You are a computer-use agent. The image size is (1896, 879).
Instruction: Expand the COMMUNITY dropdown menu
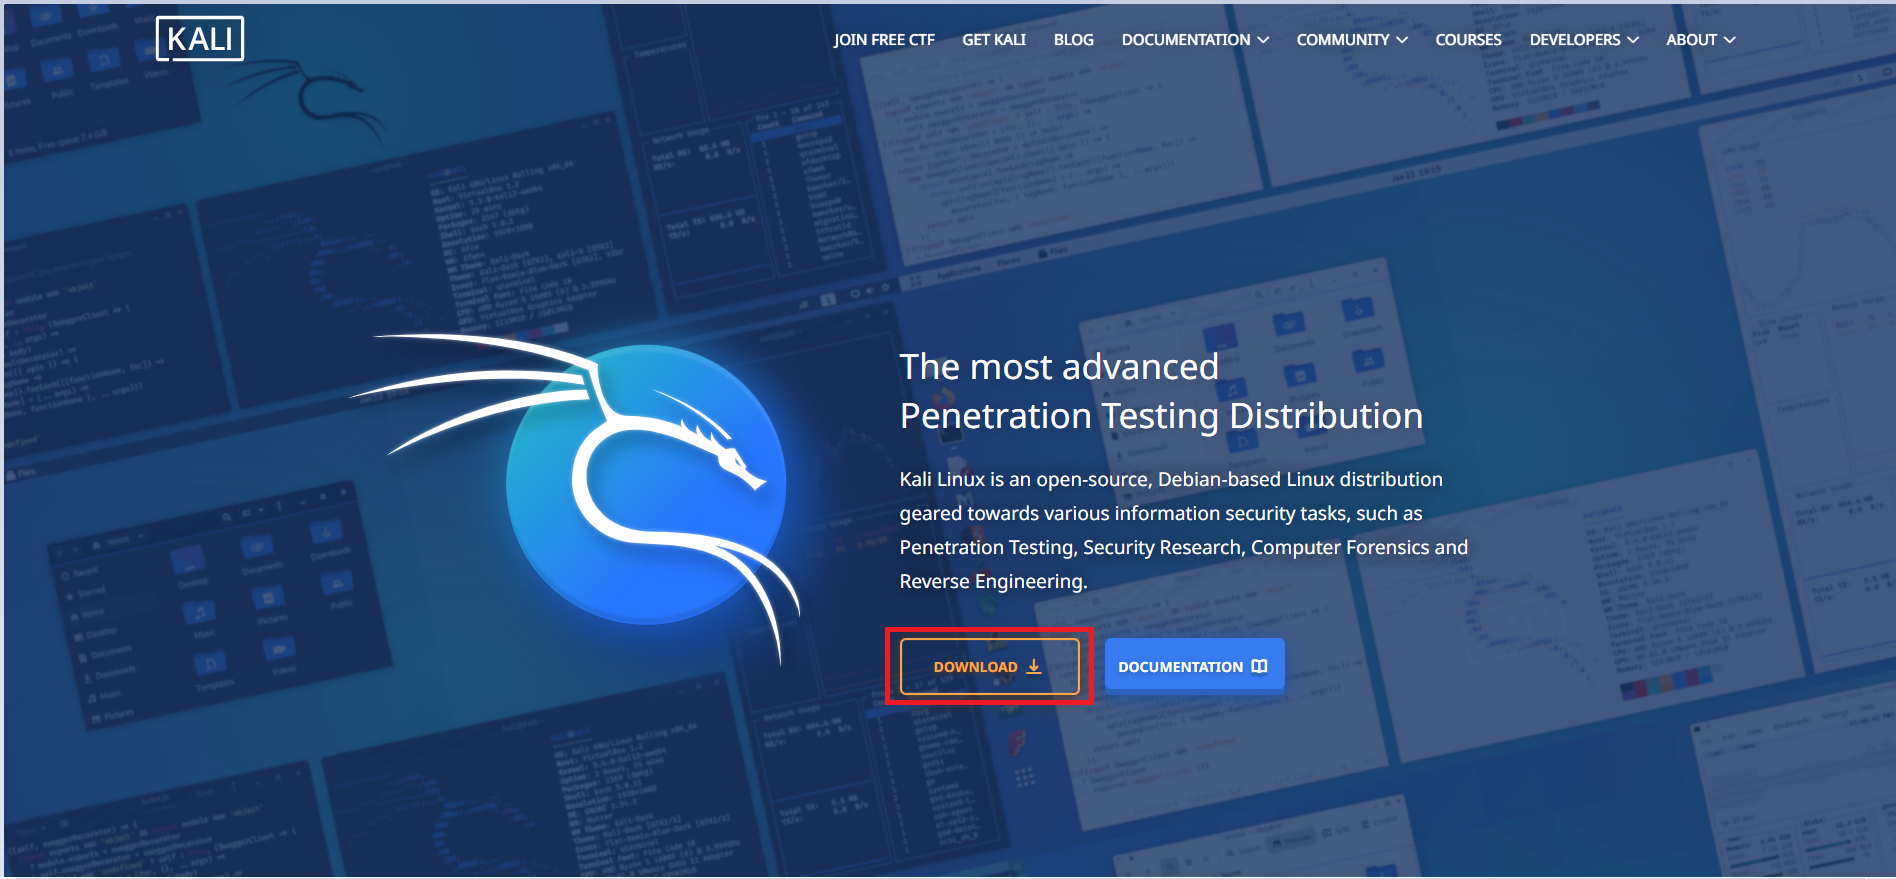1352,40
